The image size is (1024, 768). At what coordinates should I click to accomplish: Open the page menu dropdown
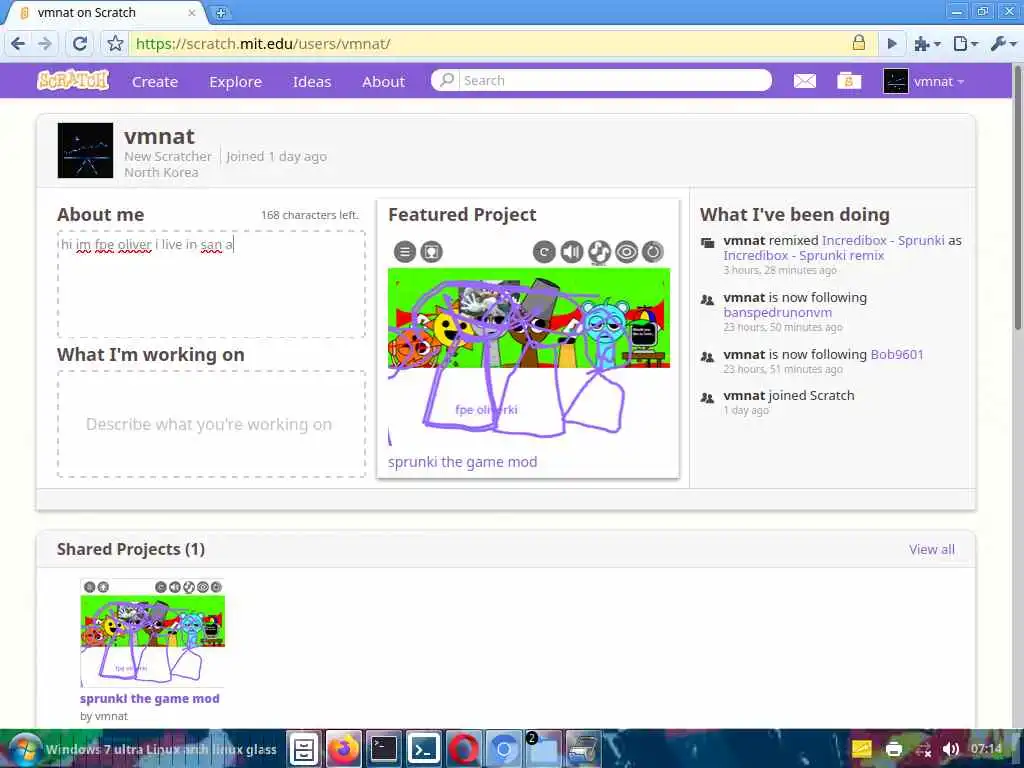point(965,44)
